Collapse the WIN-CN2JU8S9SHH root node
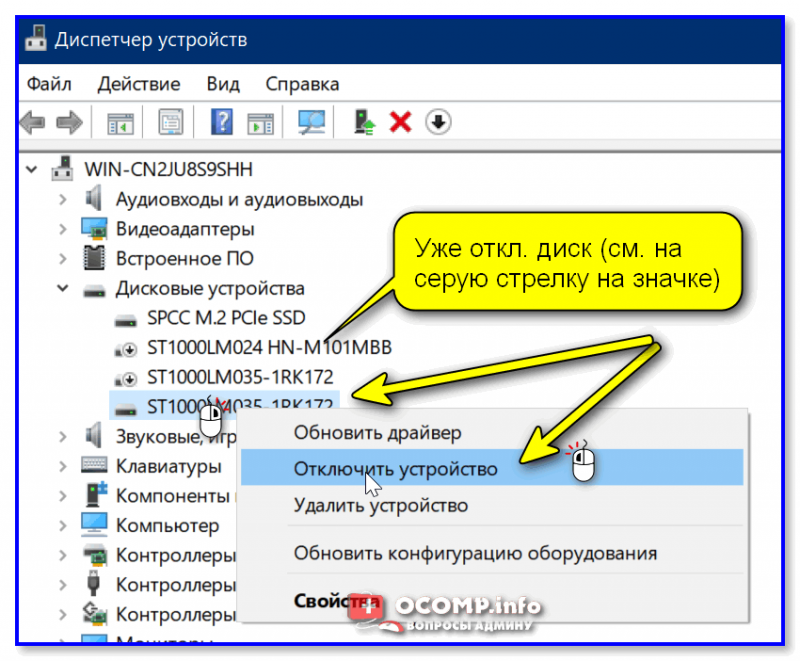800x661 pixels. [32, 169]
